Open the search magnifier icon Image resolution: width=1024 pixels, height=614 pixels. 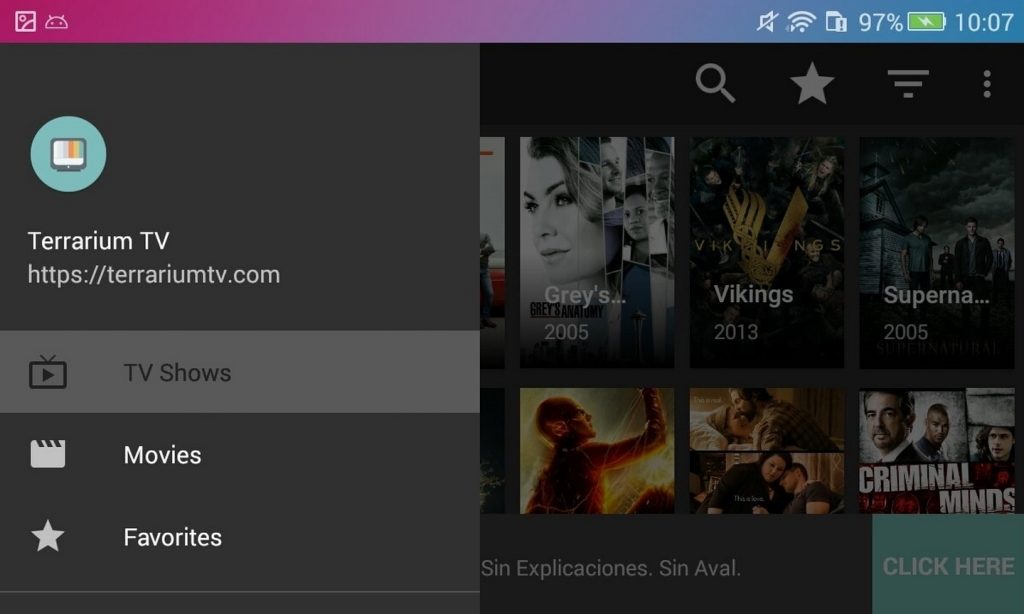715,83
